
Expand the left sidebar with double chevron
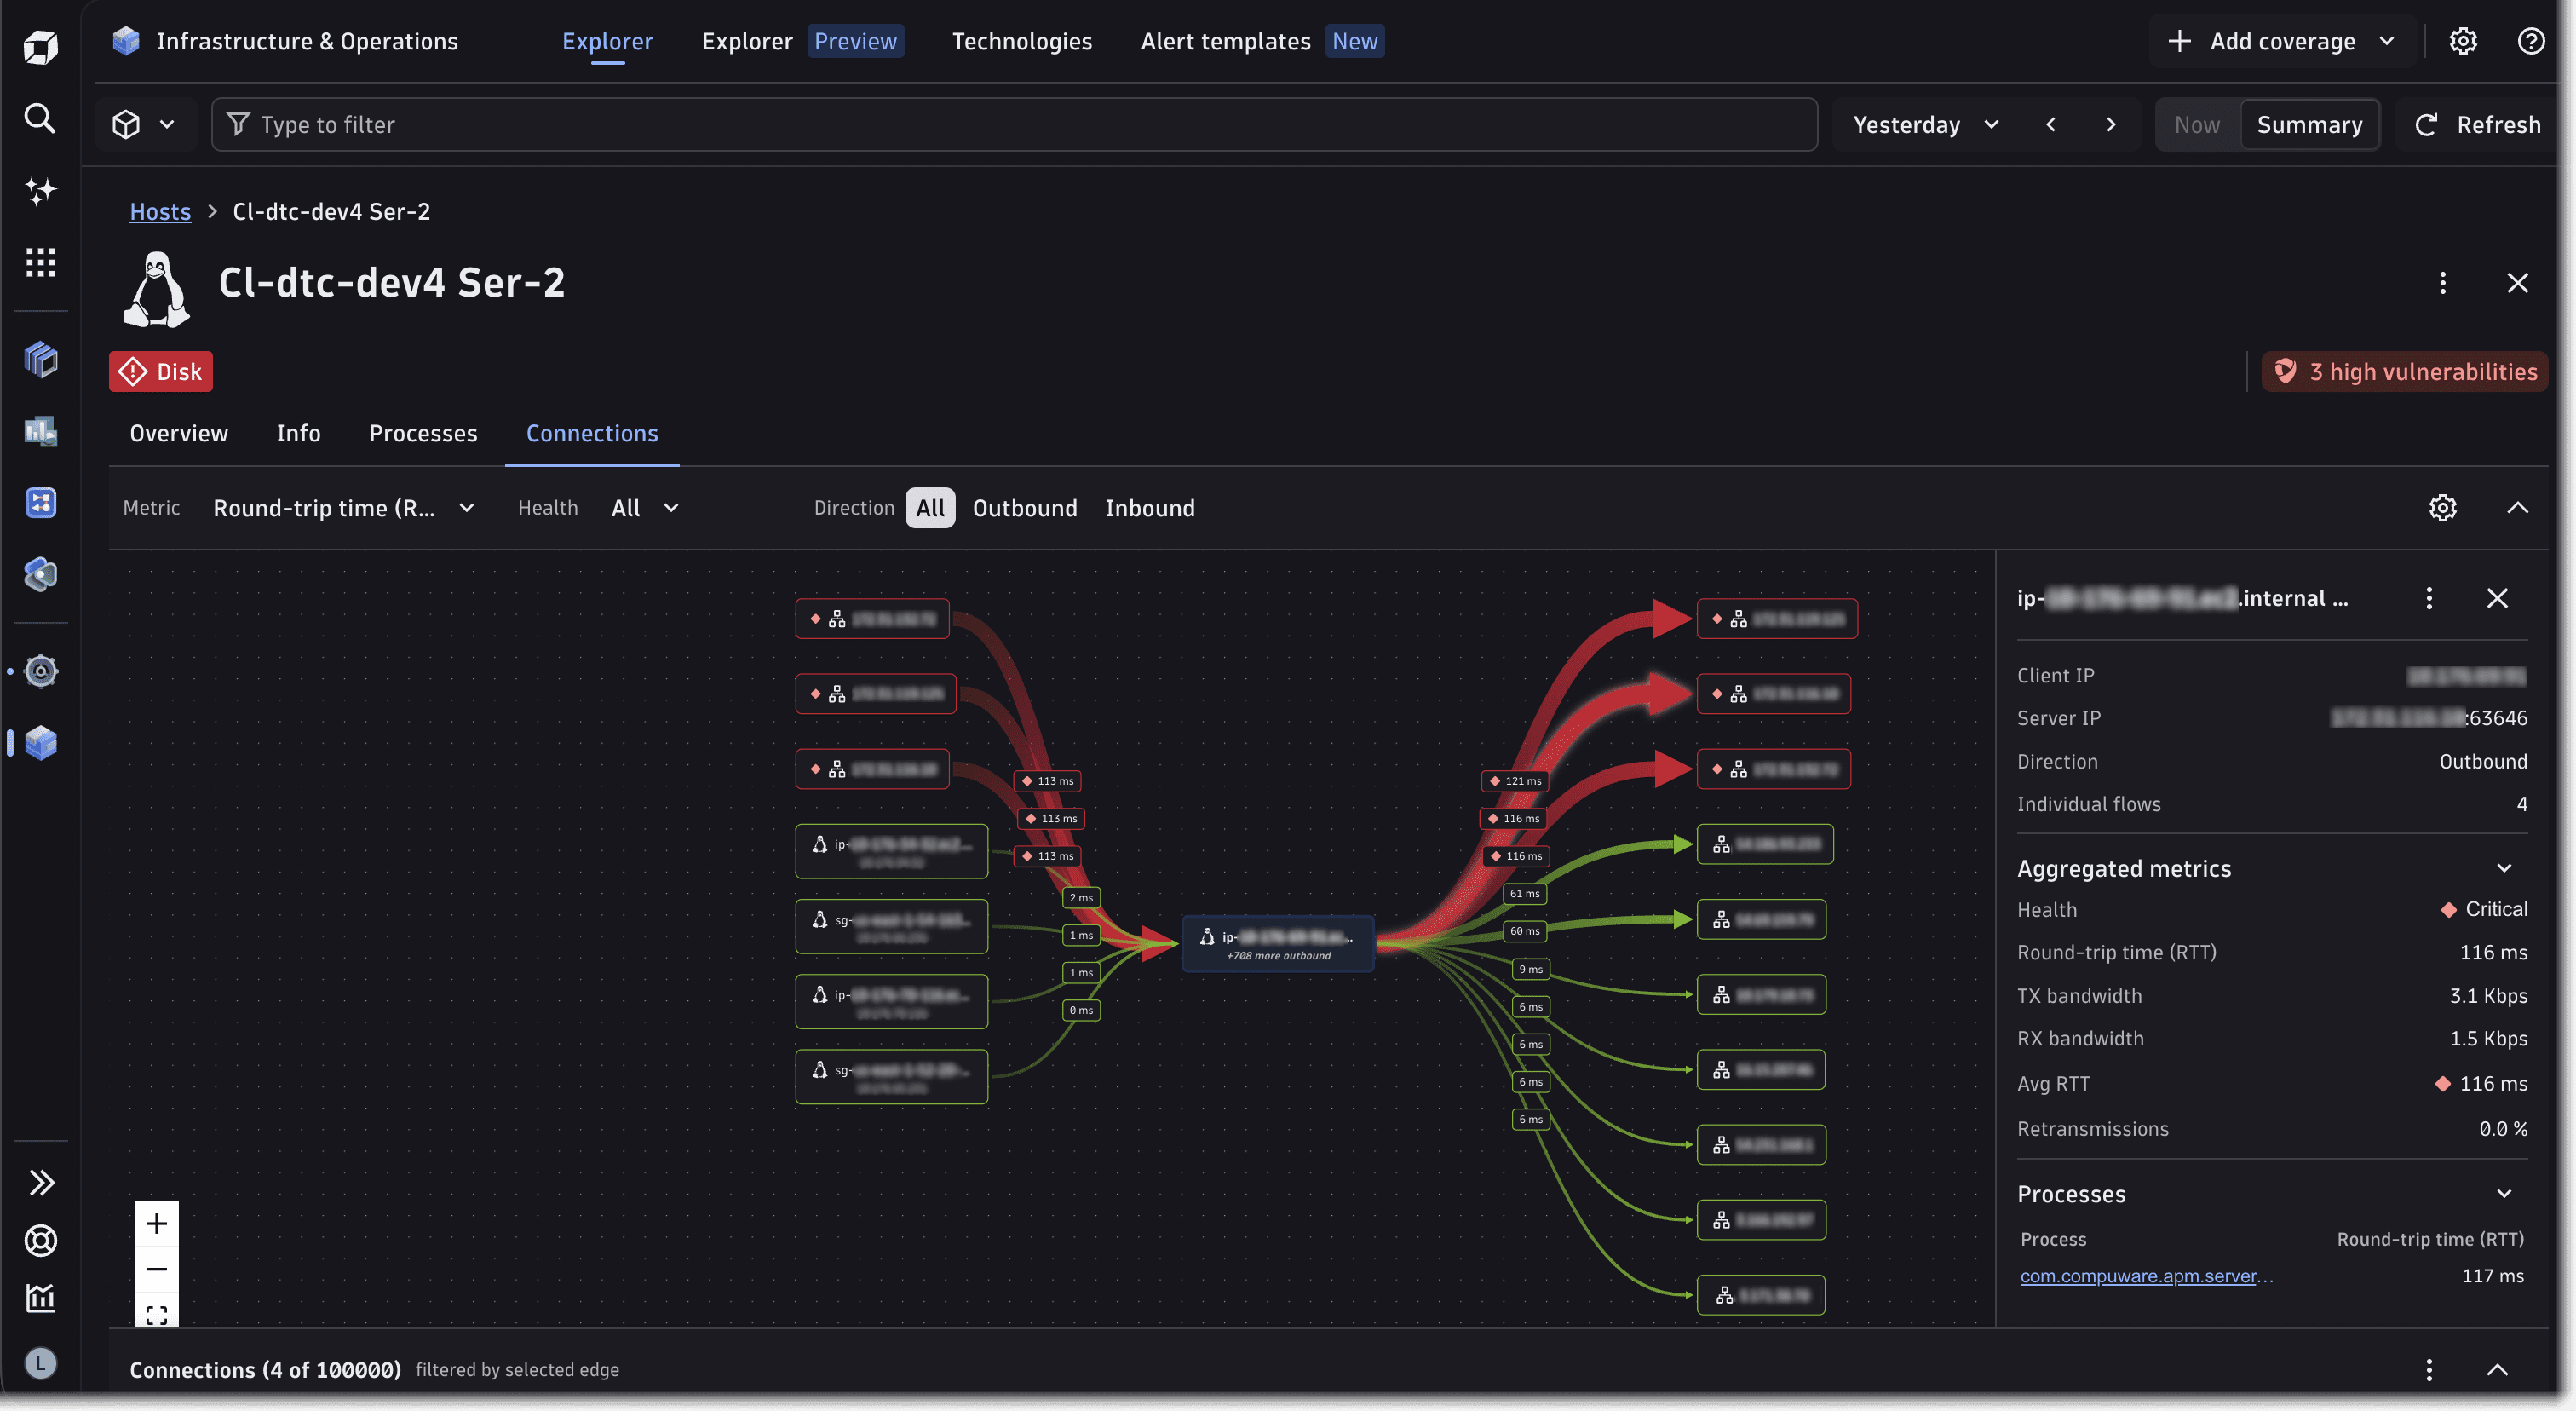click(40, 1183)
